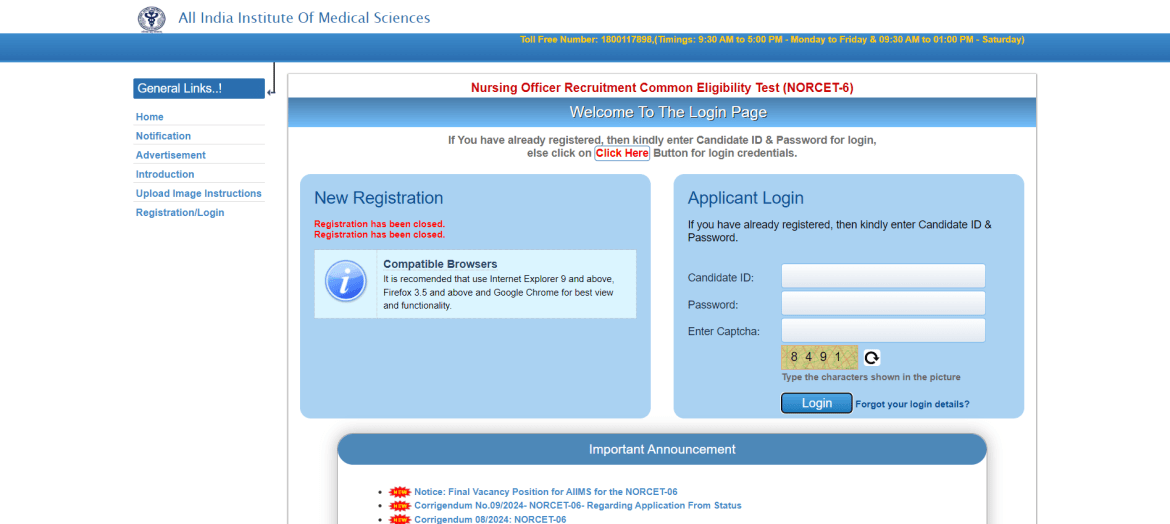Image resolution: width=1170 pixels, height=524 pixels.
Task: Select the Enter Captcha text box
Action: tap(883, 331)
